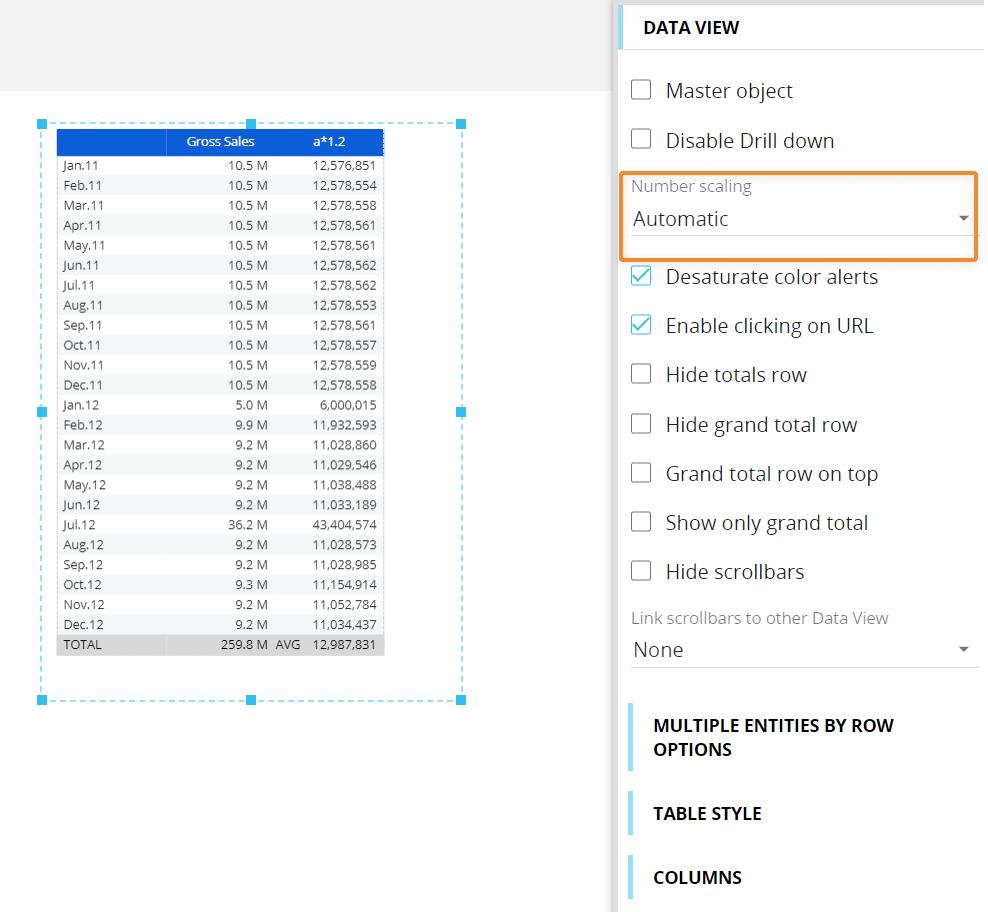Uncheck Desaturate color alerts
The width and height of the screenshot is (988, 912).
(641, 275)
